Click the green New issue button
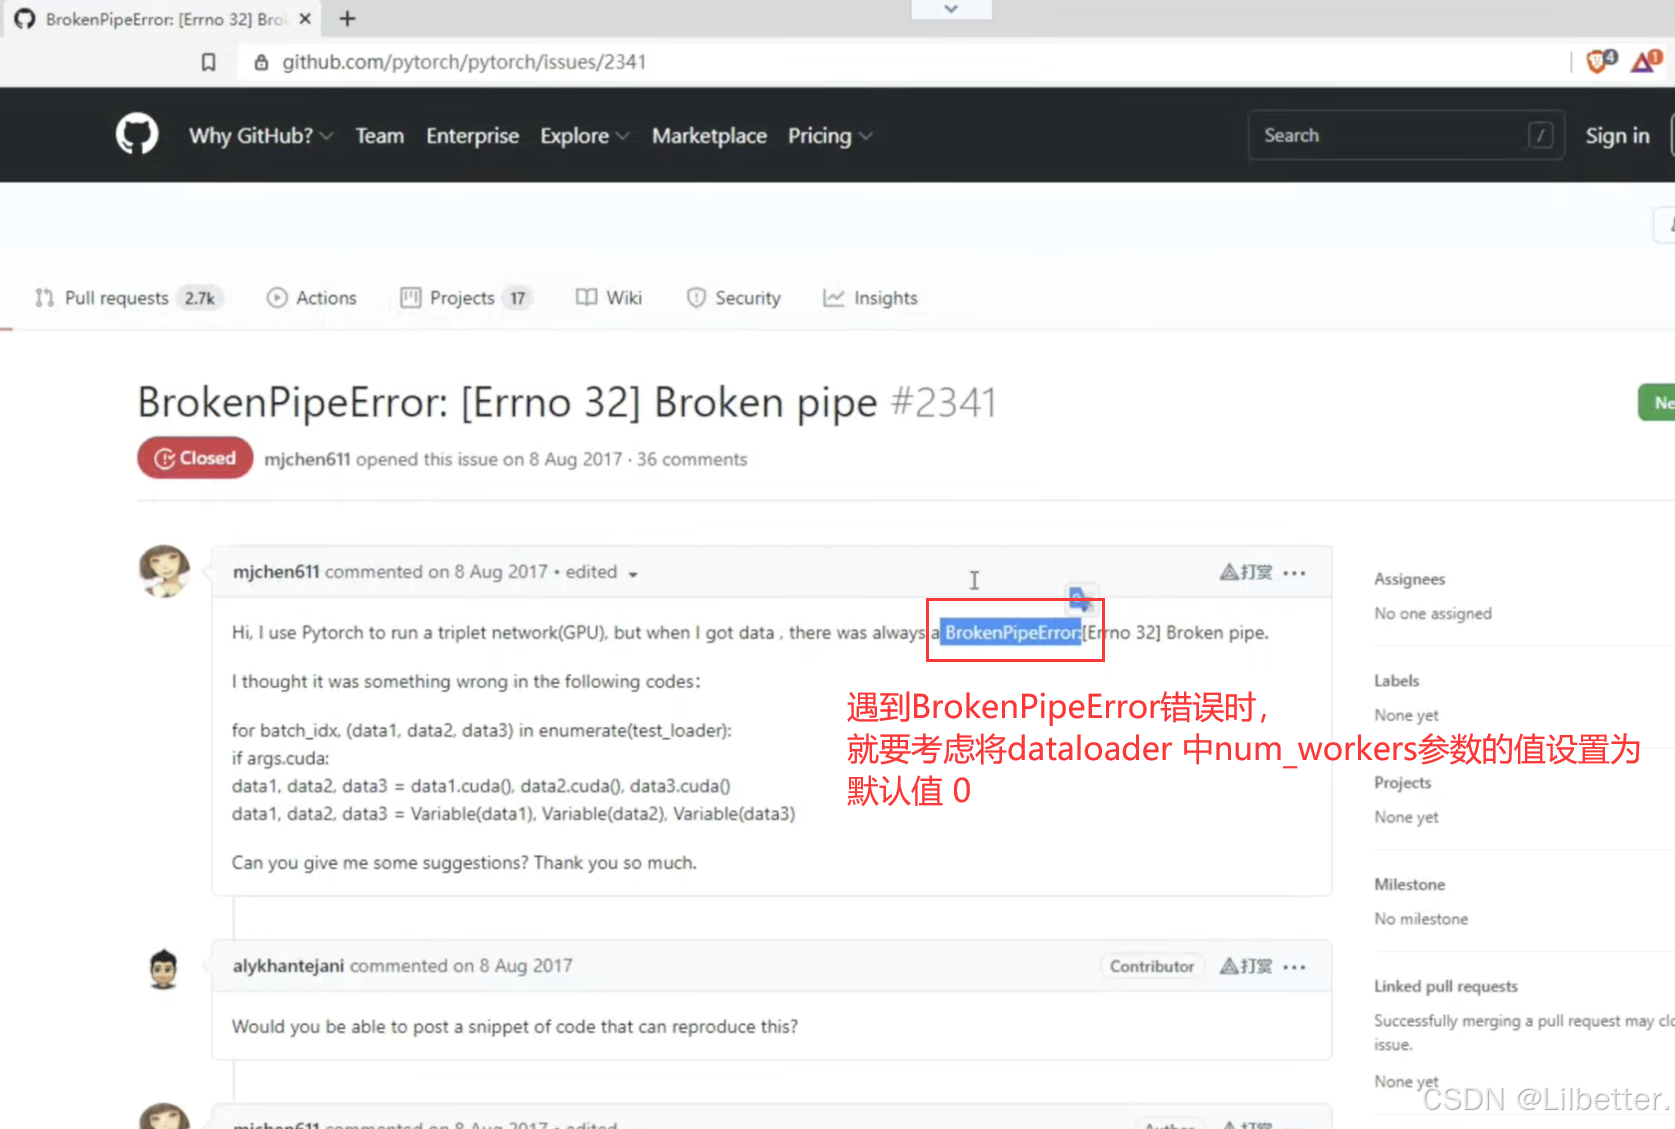 [x=1658, y=403]
